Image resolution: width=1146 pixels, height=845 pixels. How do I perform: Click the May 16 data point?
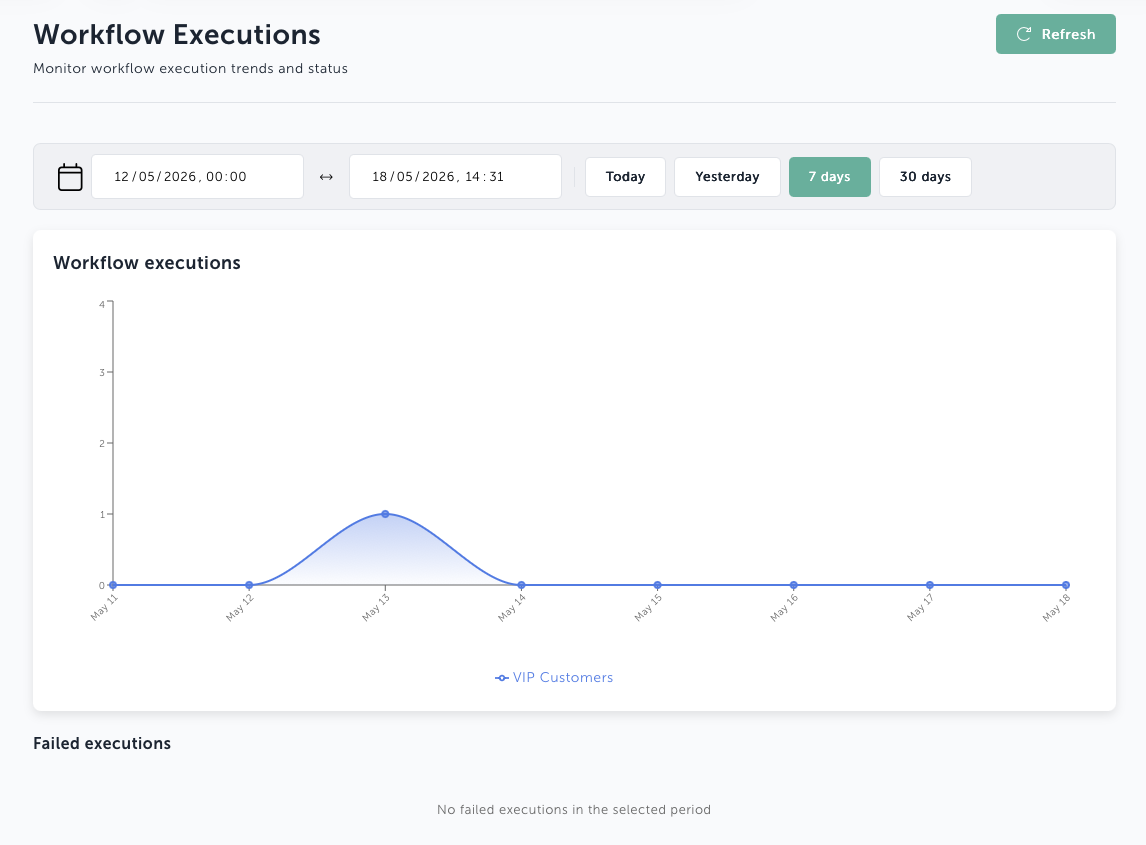[794, 585]
